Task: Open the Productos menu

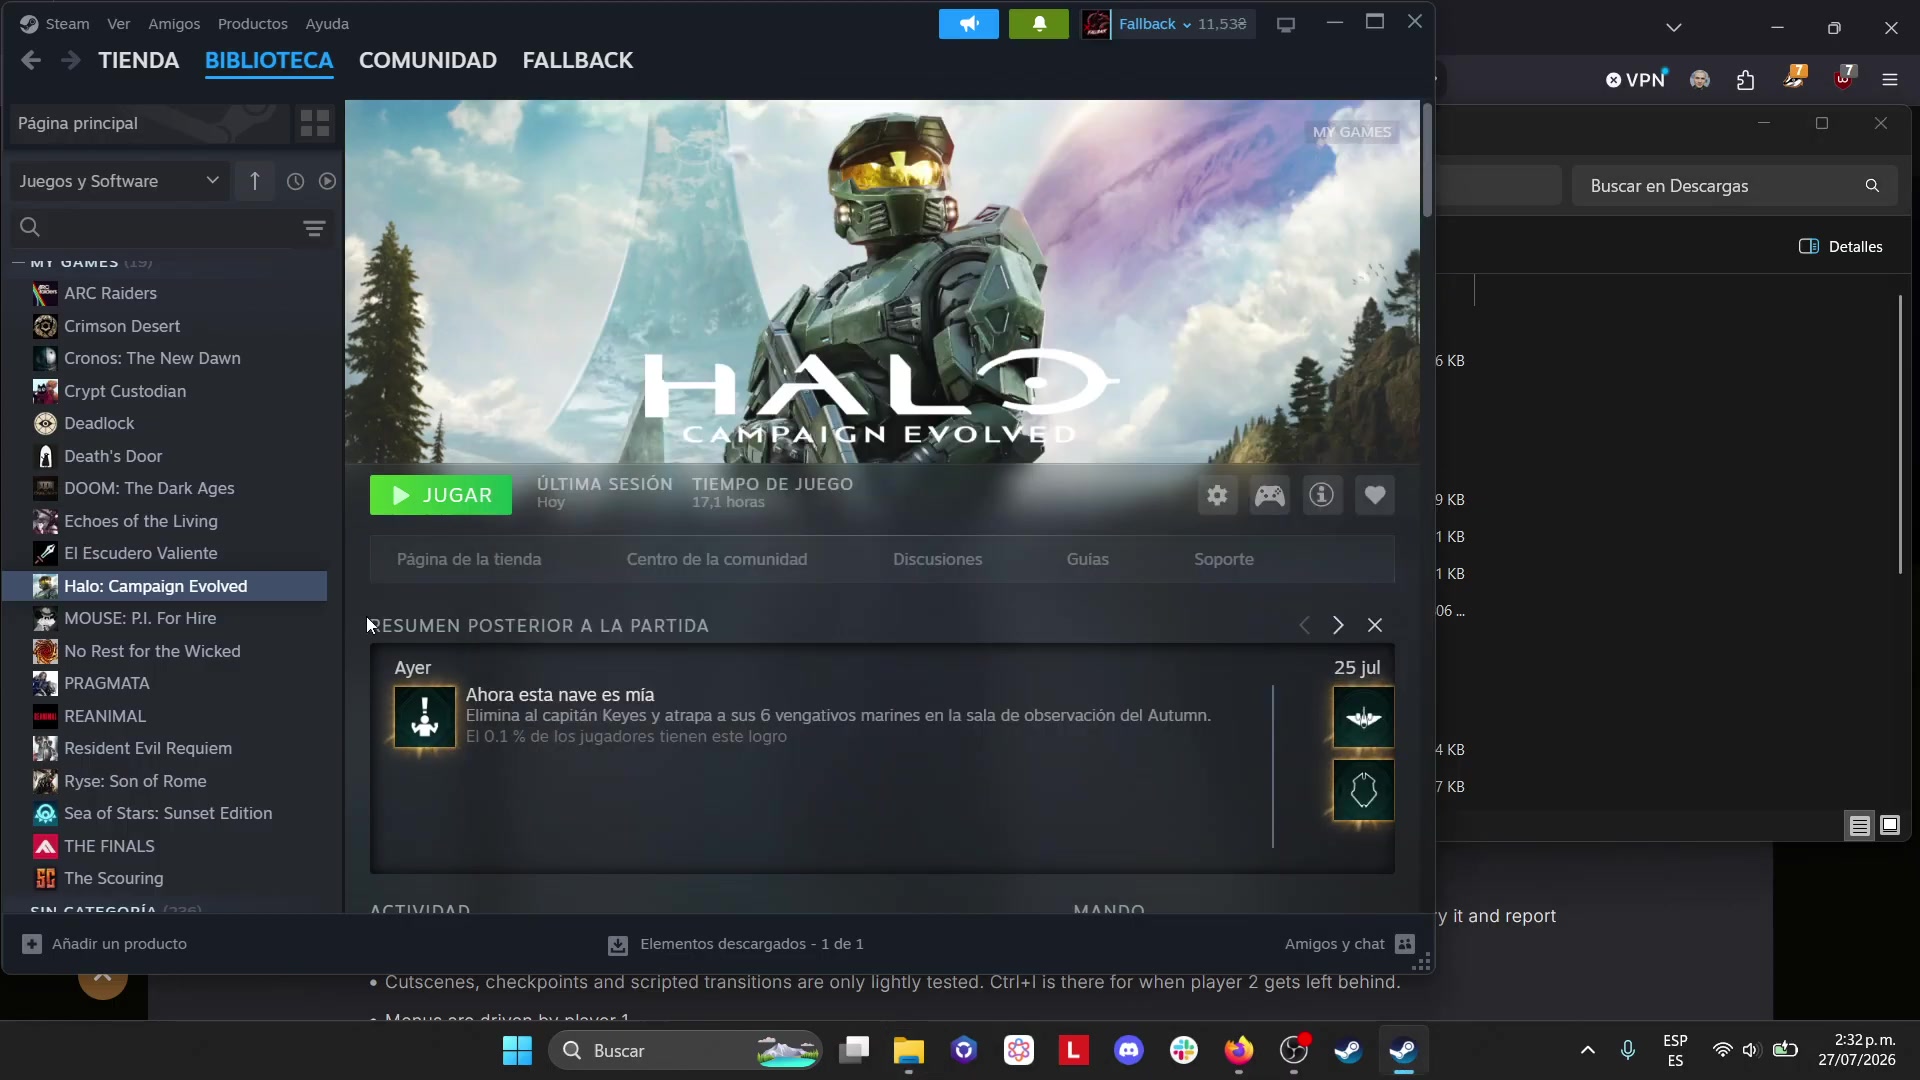Action: [252, 24]
